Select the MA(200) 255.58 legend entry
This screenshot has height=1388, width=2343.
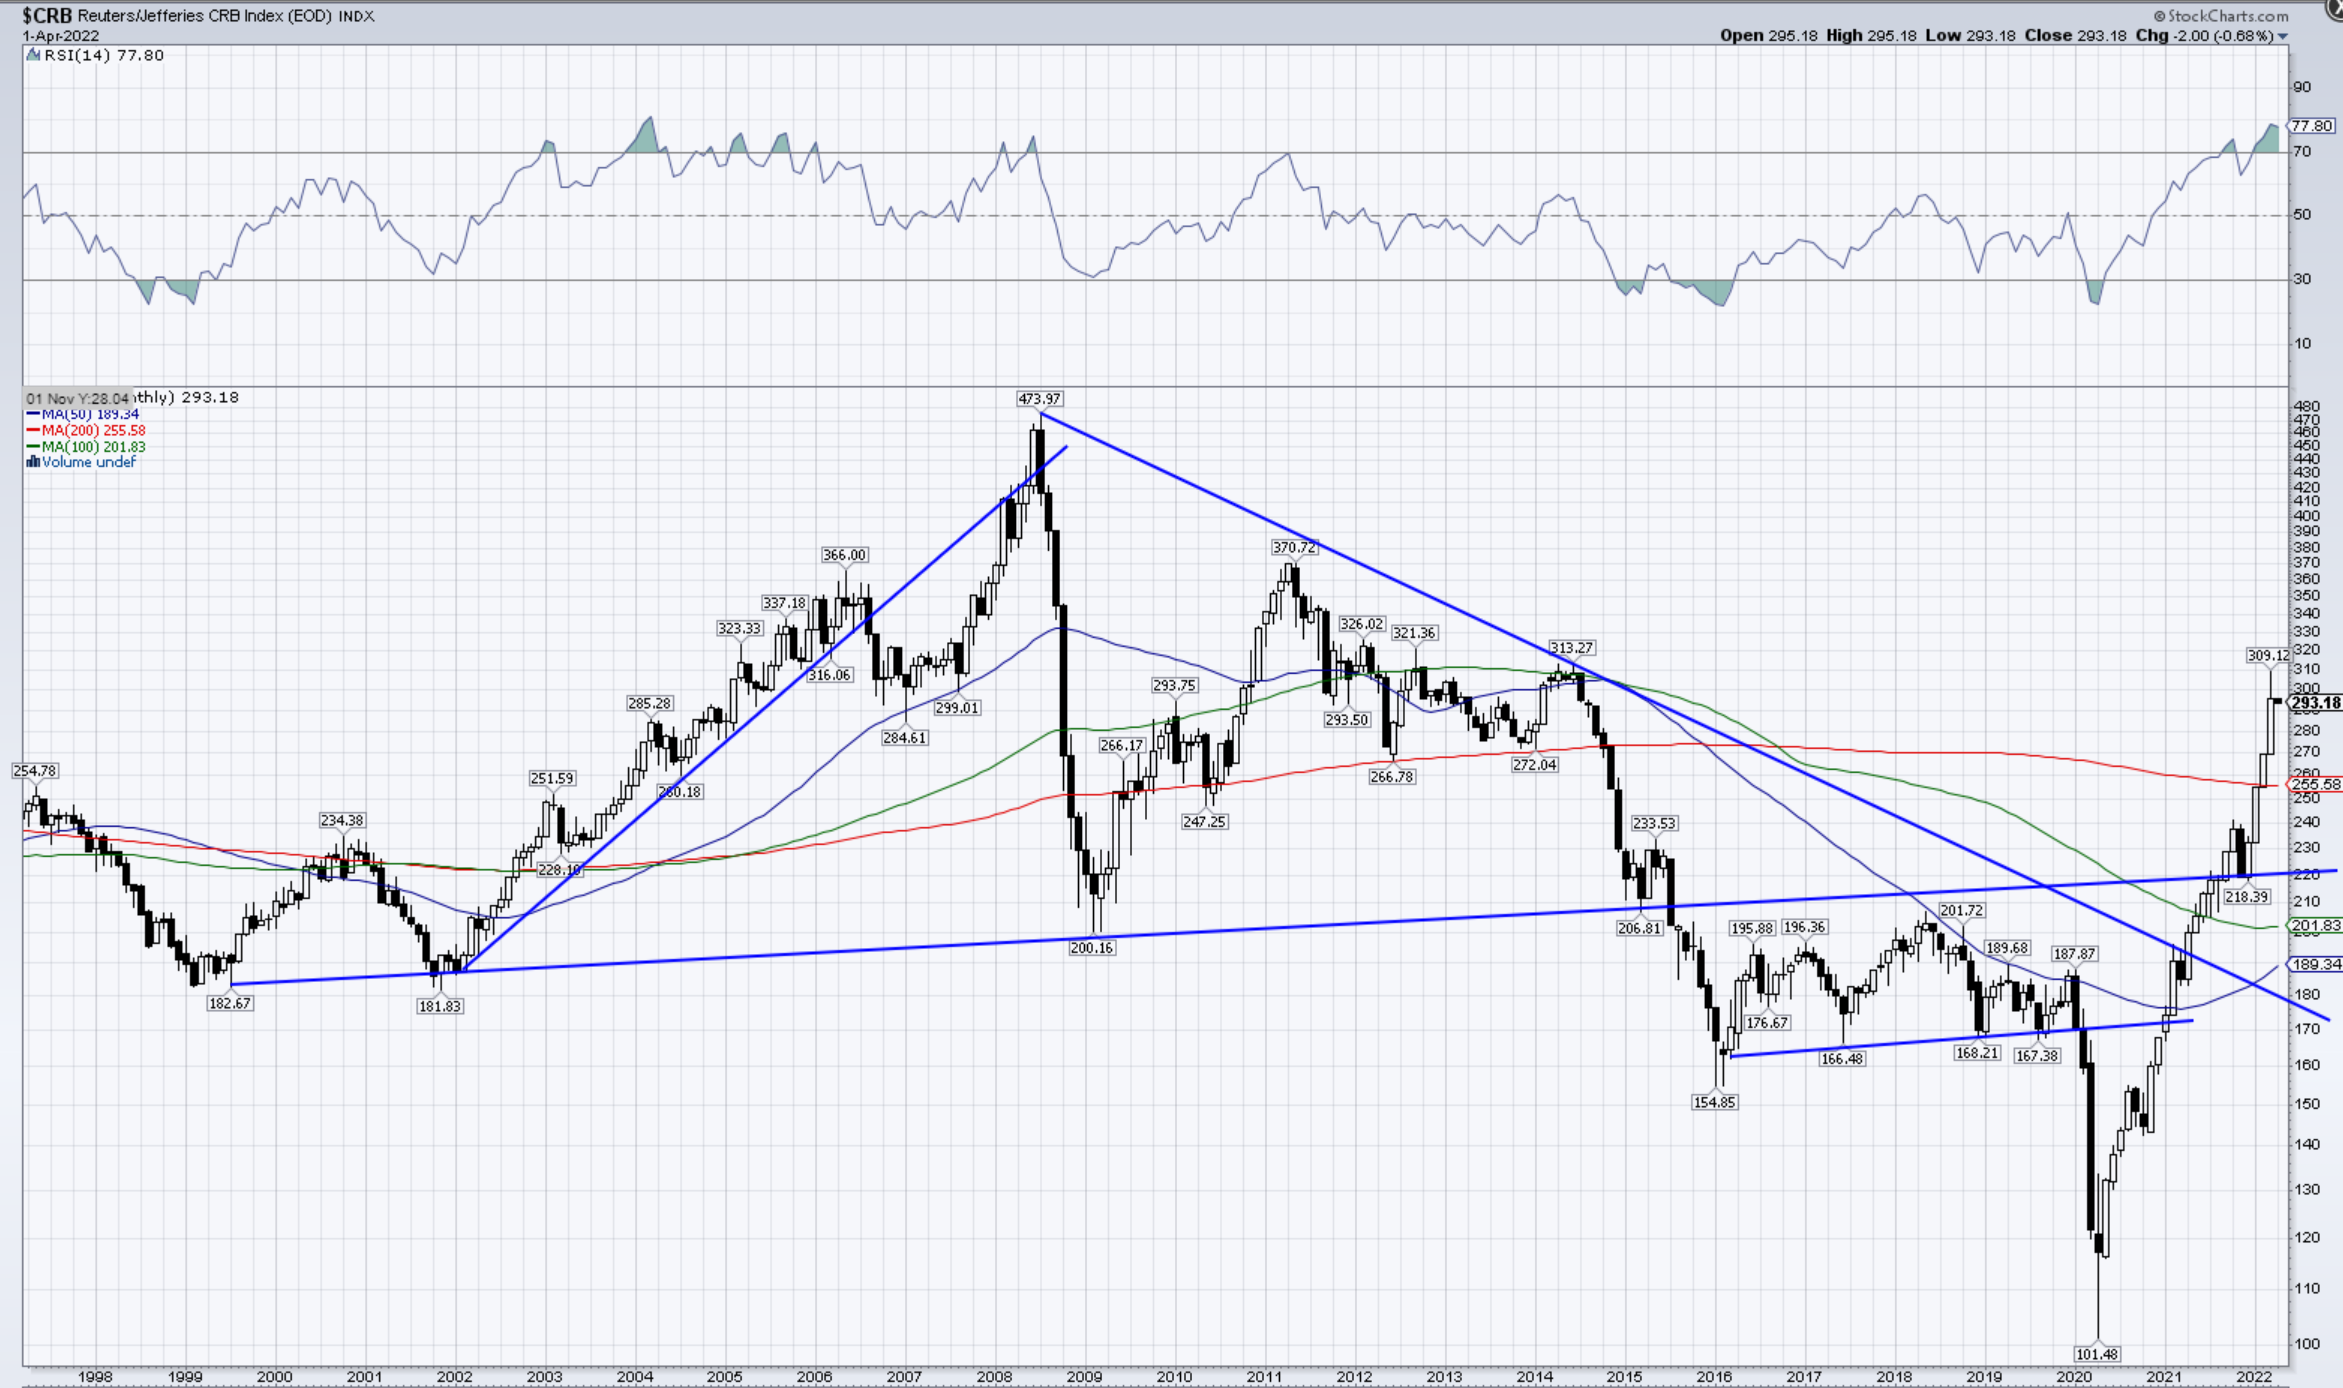pos(93,430)
